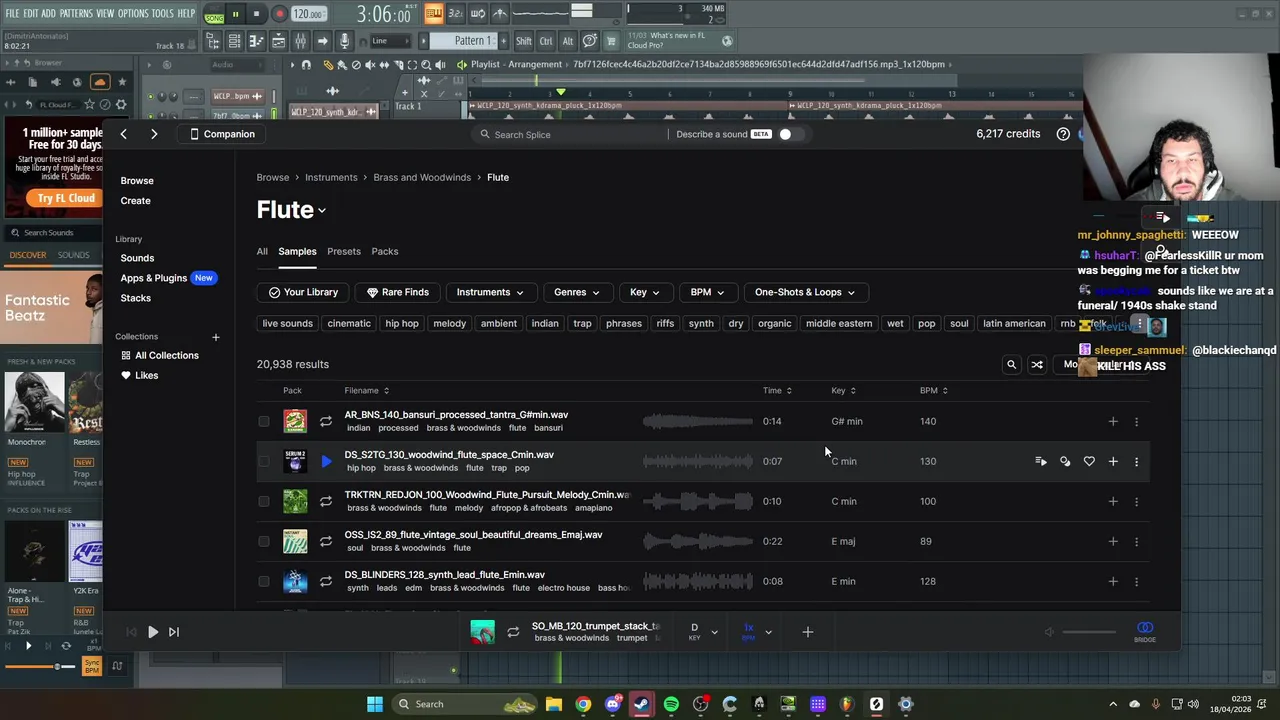Toggle loop icon on AR_BNS_140 bansuri row
Viewport: 1280px width, 720px height.
coord(326,421)
